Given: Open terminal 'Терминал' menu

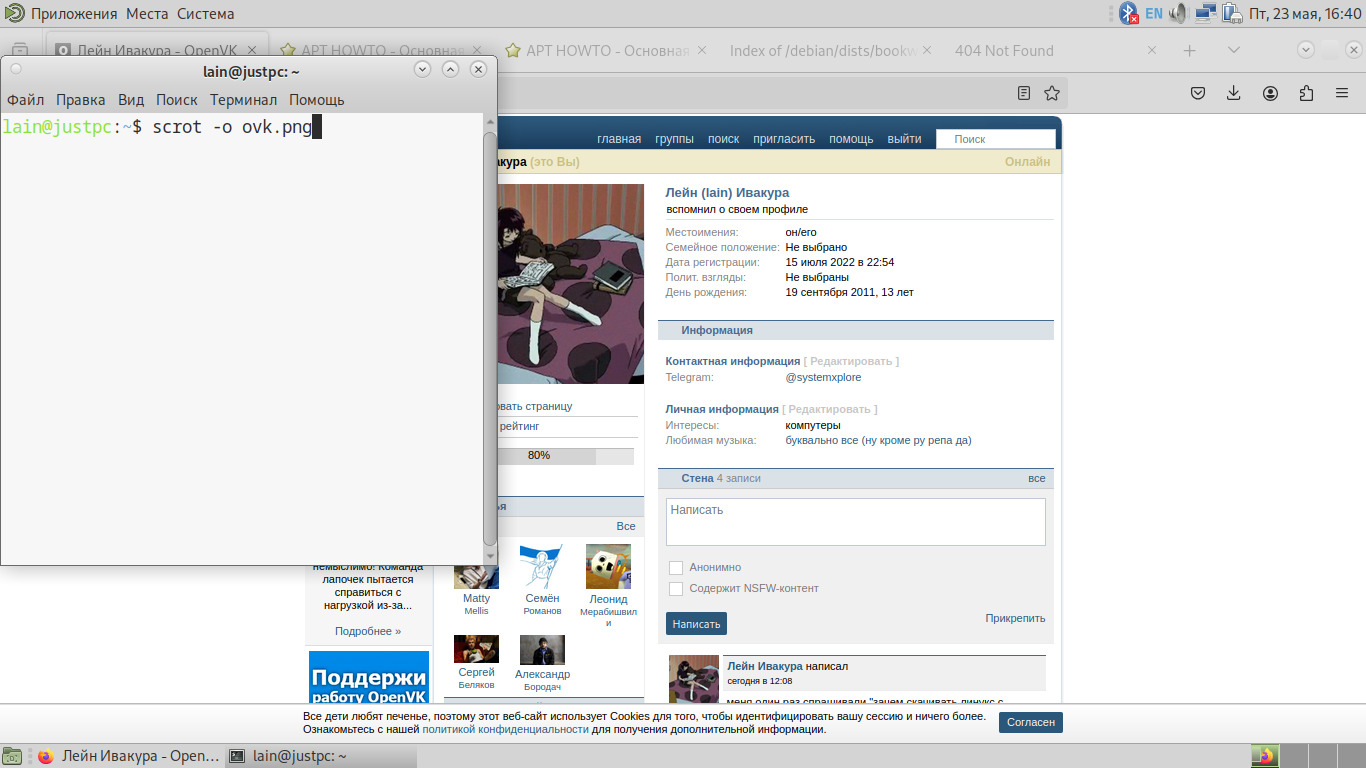Looking at the screenshot, I should (243, 100).
